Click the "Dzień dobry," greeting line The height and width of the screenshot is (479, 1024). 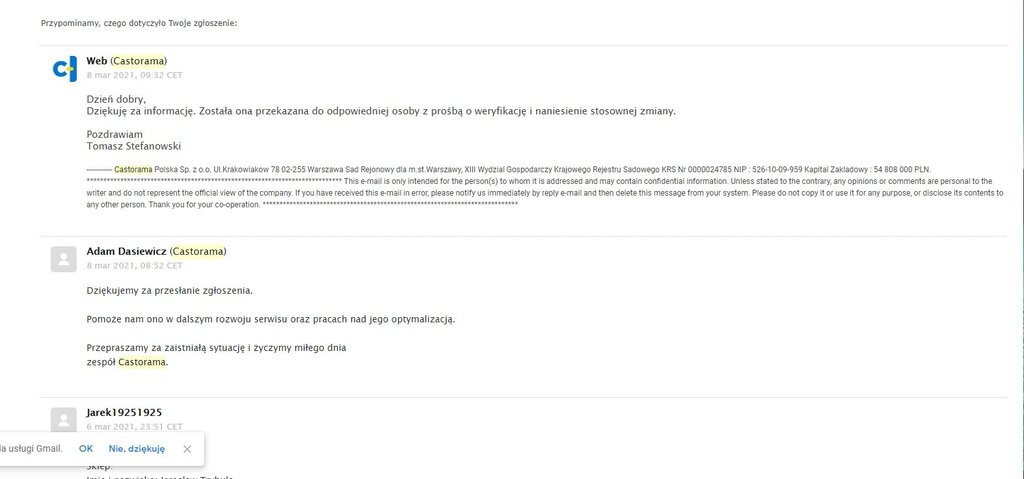116,99
